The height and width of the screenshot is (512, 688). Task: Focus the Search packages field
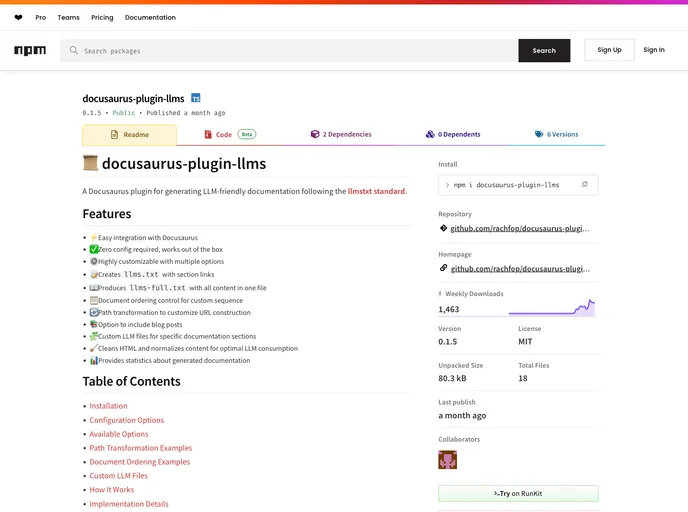click(x=289, y=50)
